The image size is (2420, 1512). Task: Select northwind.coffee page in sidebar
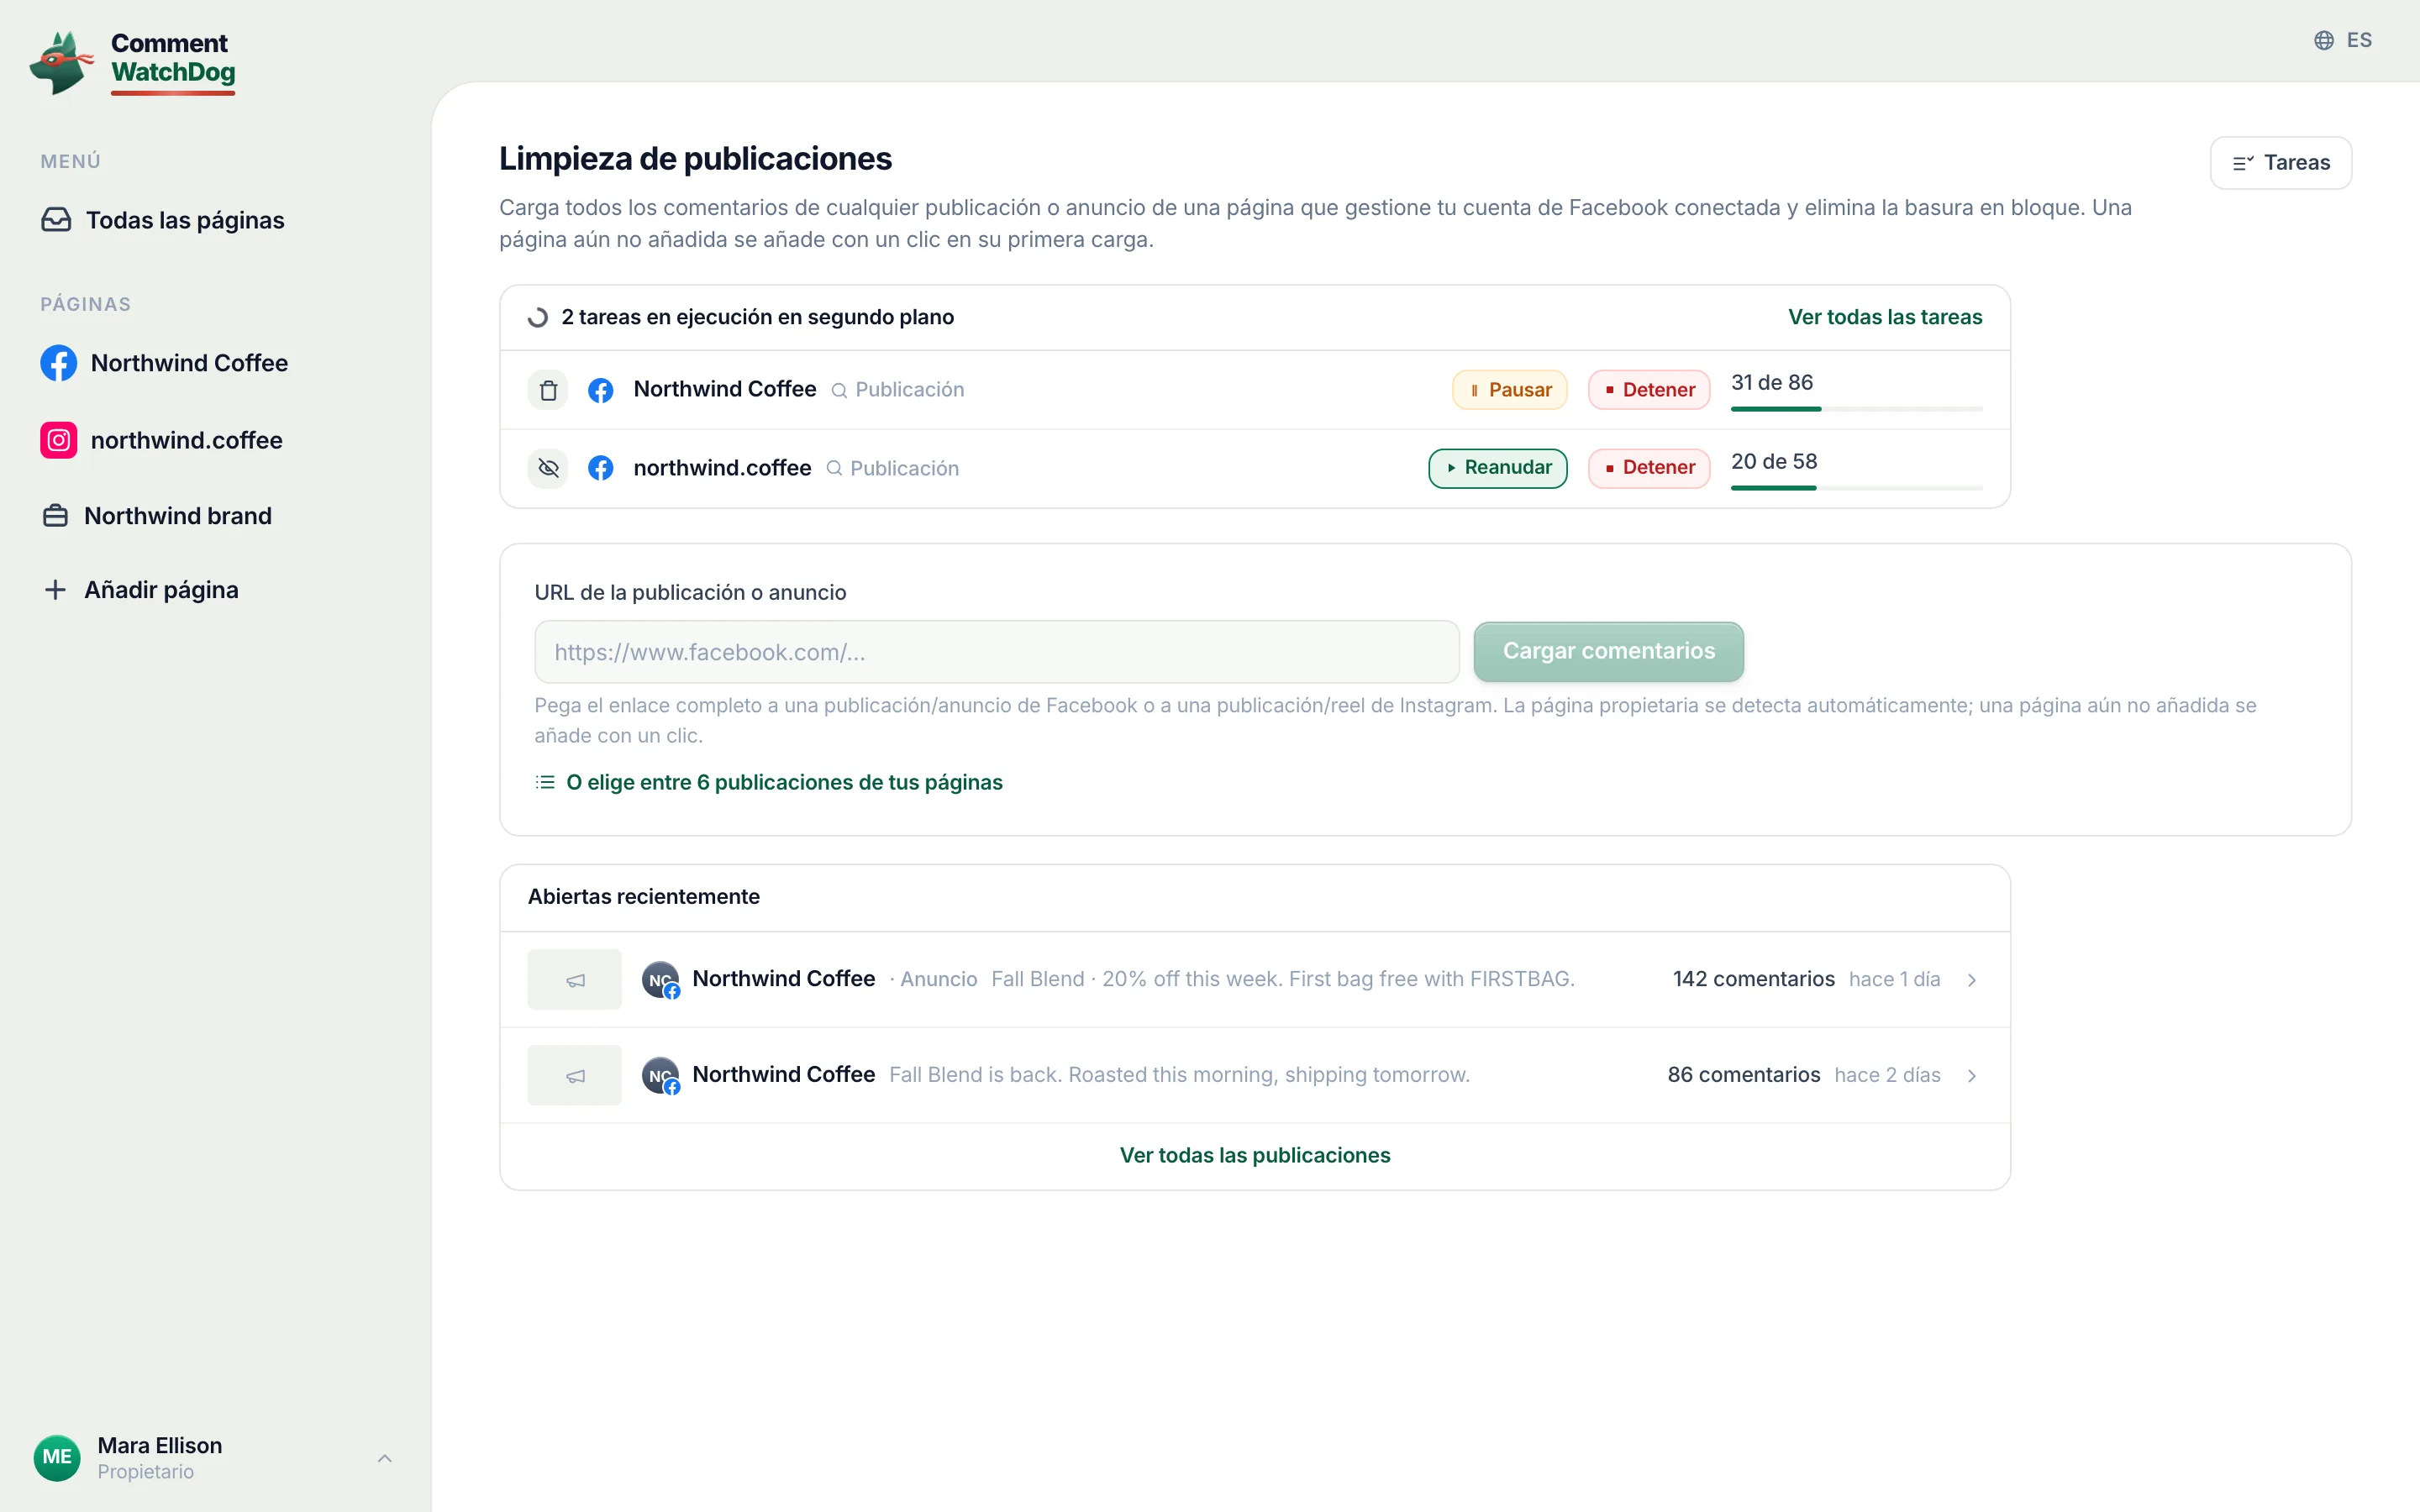pyautogui.click(x=162, y=440)
